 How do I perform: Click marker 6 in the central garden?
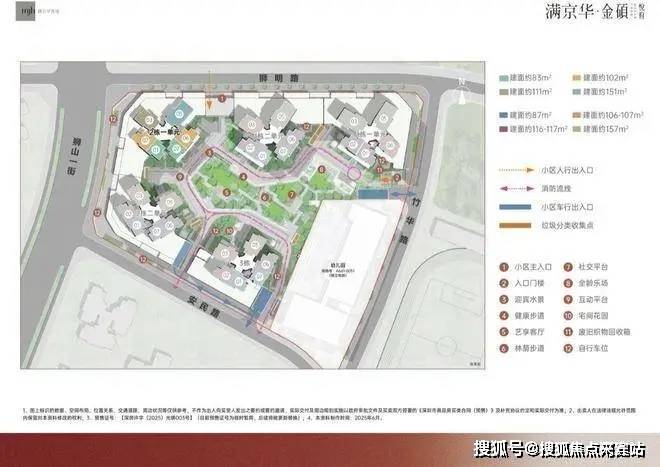[x=265, y=197]
